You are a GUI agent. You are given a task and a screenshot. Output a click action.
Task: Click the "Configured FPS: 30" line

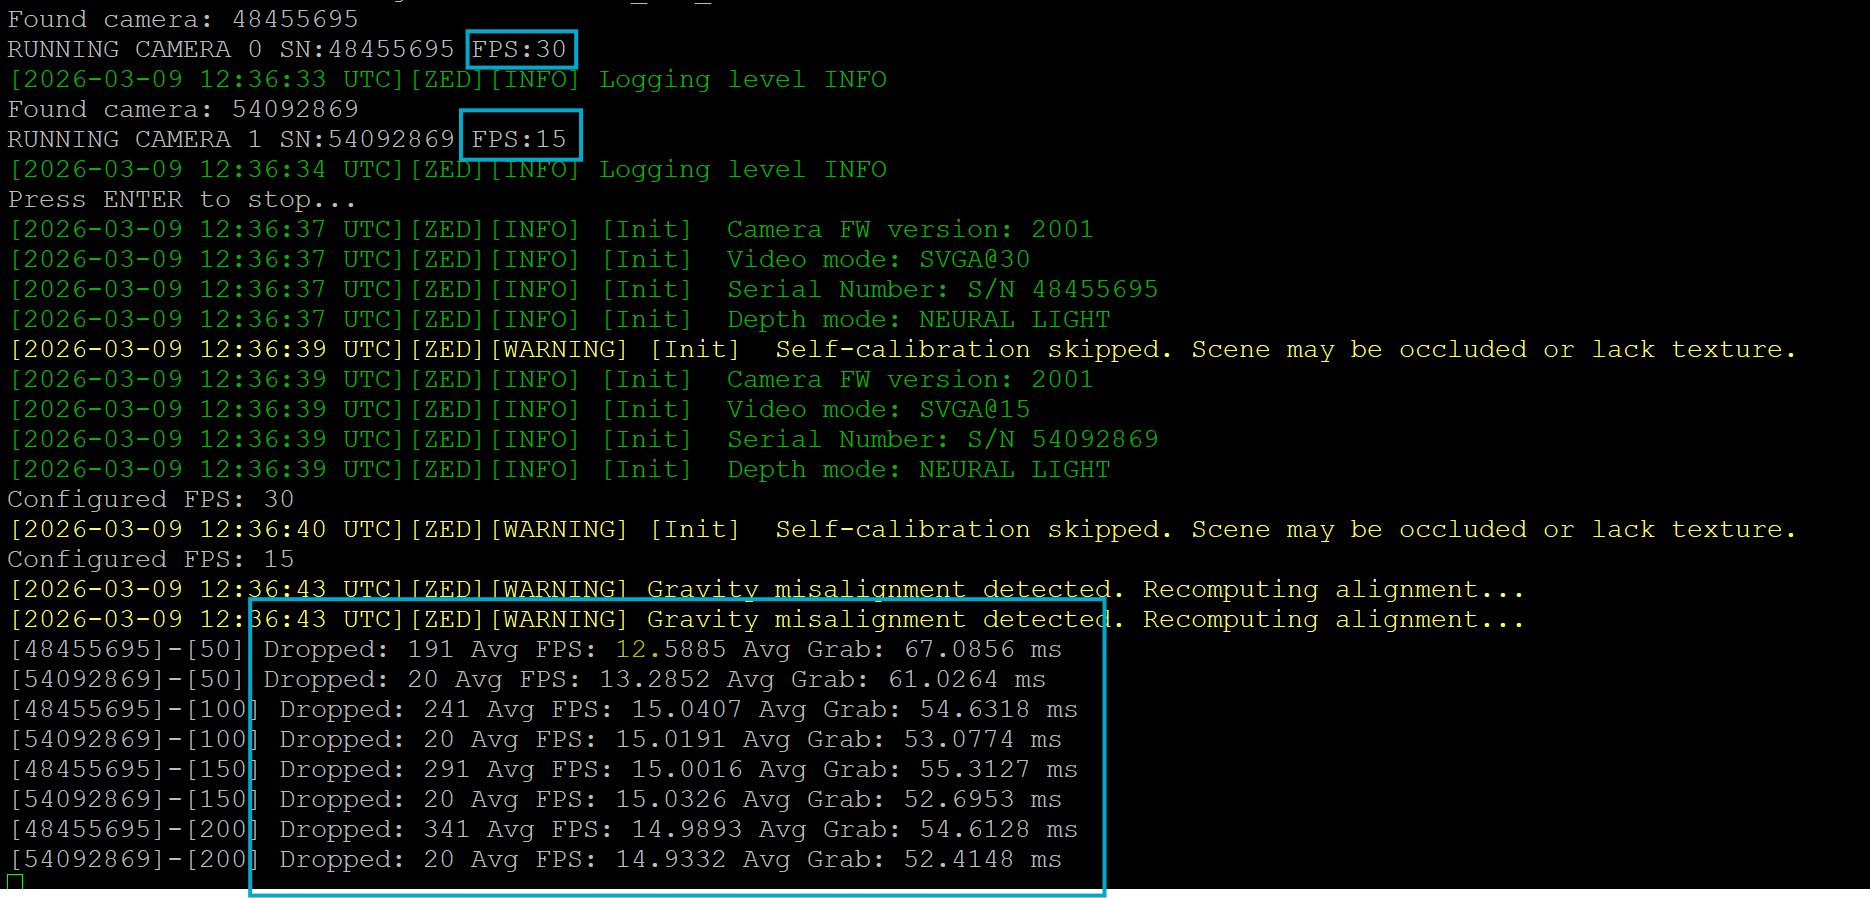coord(150,499)
